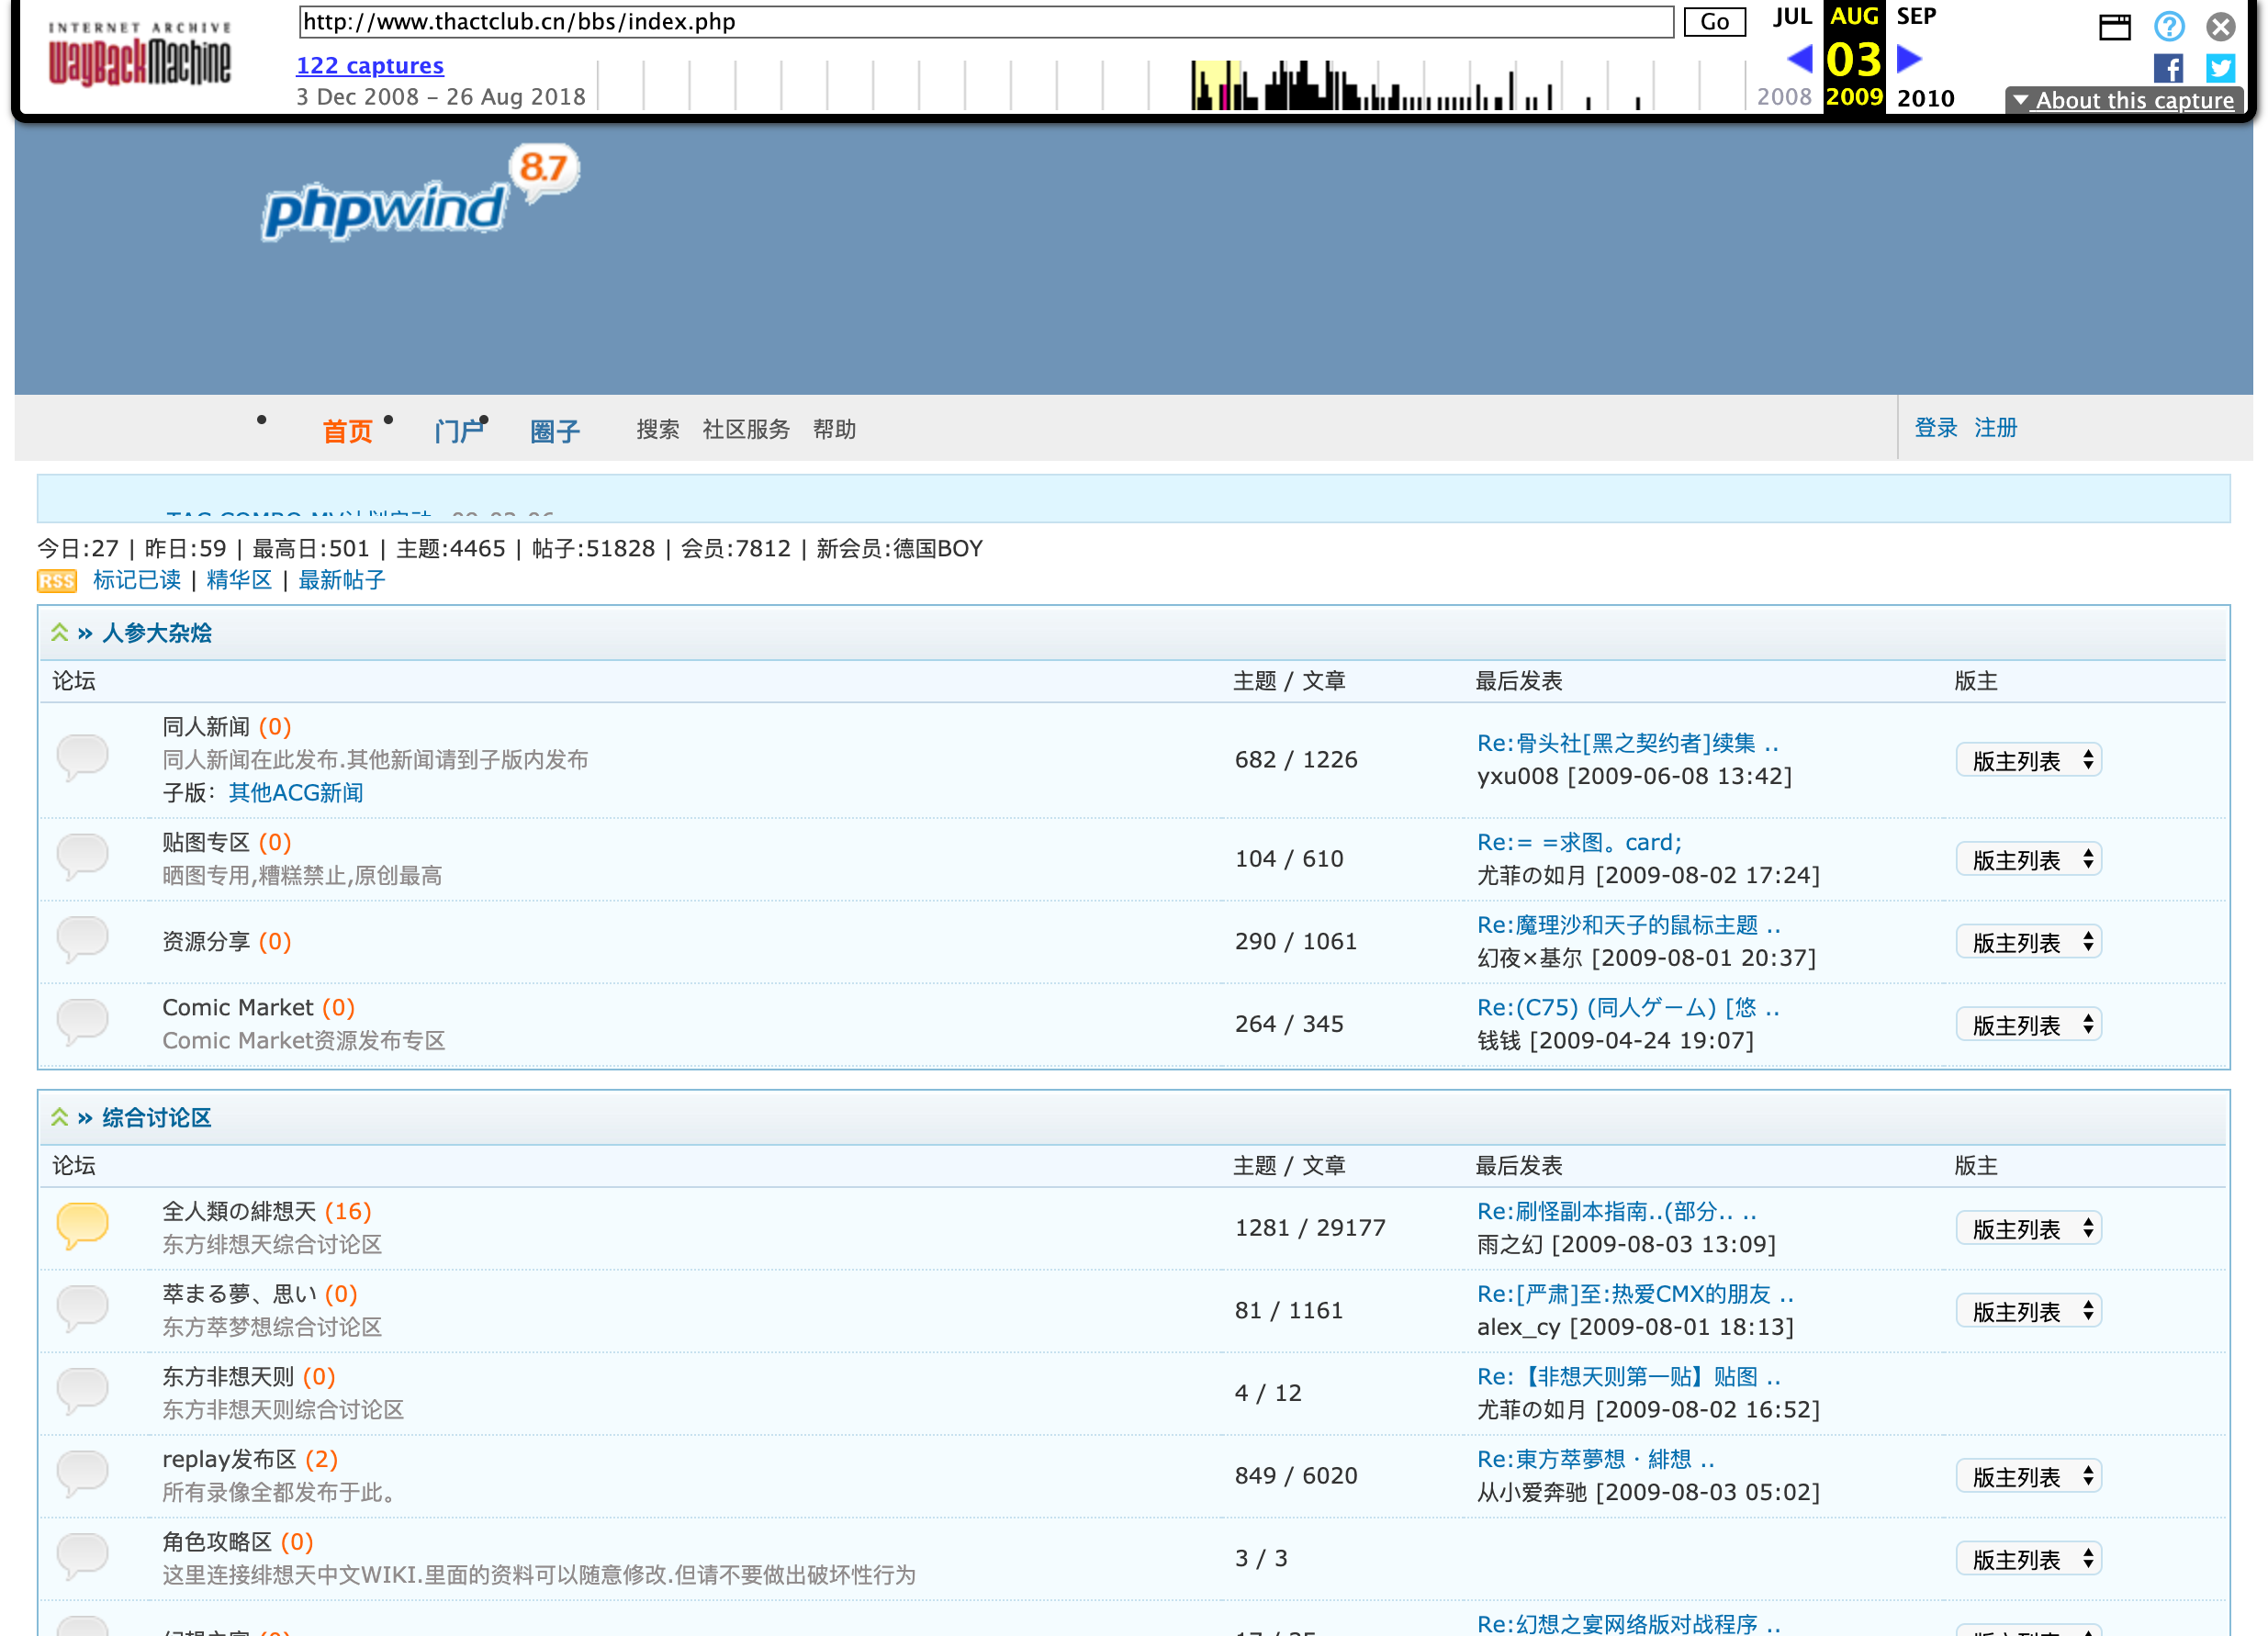Open the 全人類の緋想天 forum title
Image resolution: width=2268 pixels, height=1636 pixels.
click(239, 1212)
